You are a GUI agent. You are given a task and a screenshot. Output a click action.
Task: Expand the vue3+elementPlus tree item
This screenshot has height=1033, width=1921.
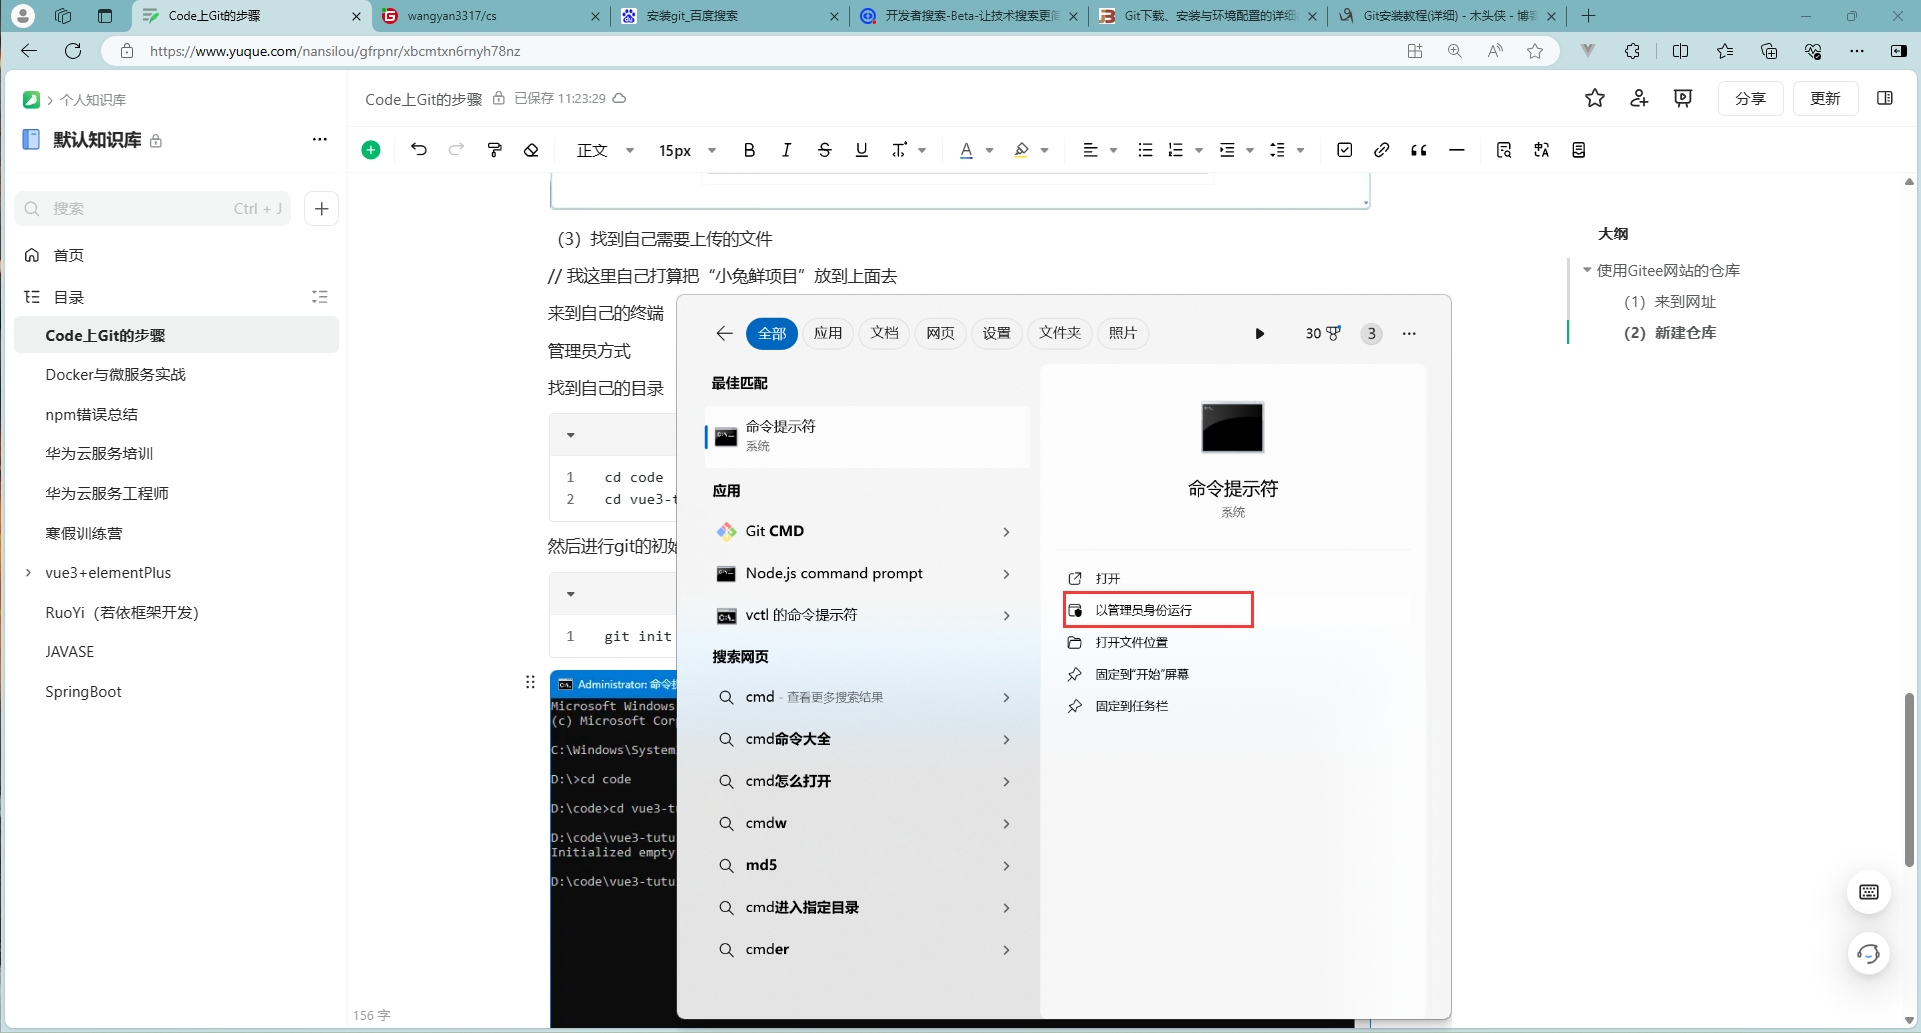[x=28, y=573]
